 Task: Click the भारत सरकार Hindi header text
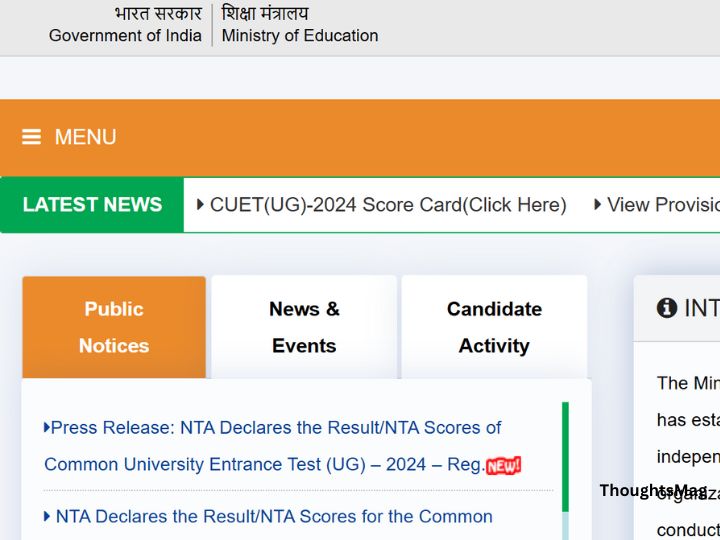(x=158, y=13)
